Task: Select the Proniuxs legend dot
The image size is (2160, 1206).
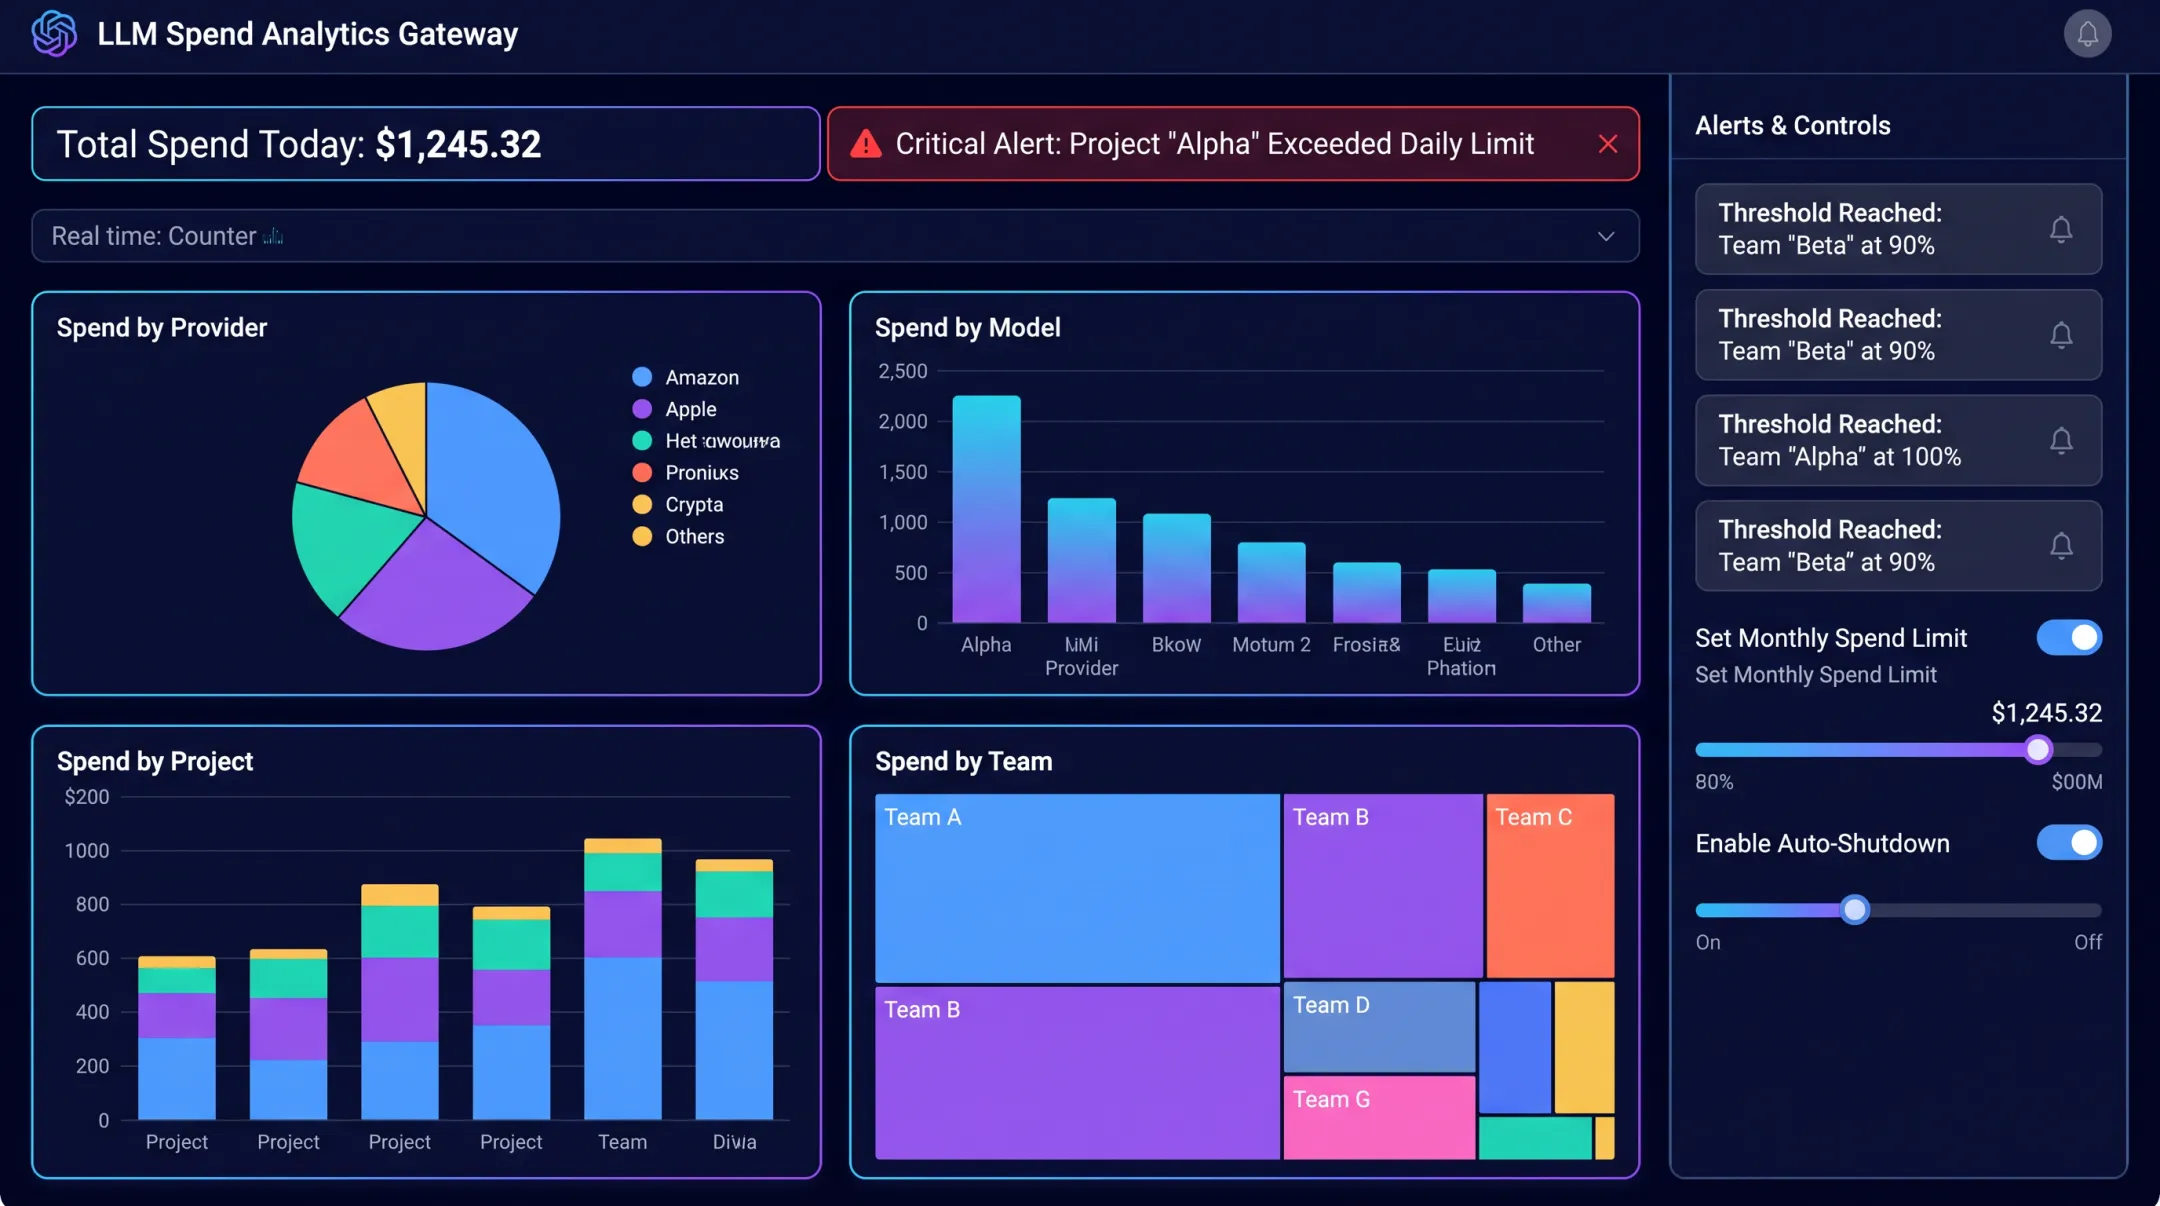Action: click(642, 472)
